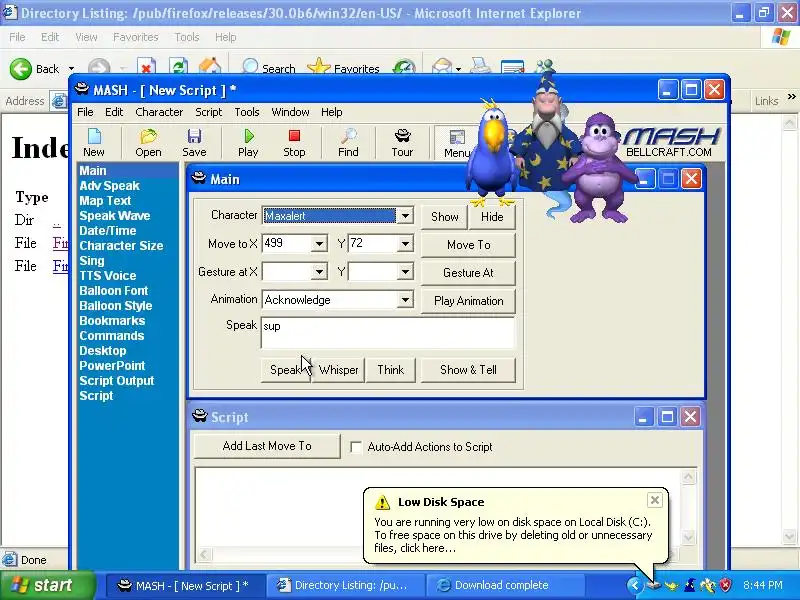
Task: Enable Auto-Add Actions to Script checkbox
Action: pyautogui.click(x=356, y=447)
